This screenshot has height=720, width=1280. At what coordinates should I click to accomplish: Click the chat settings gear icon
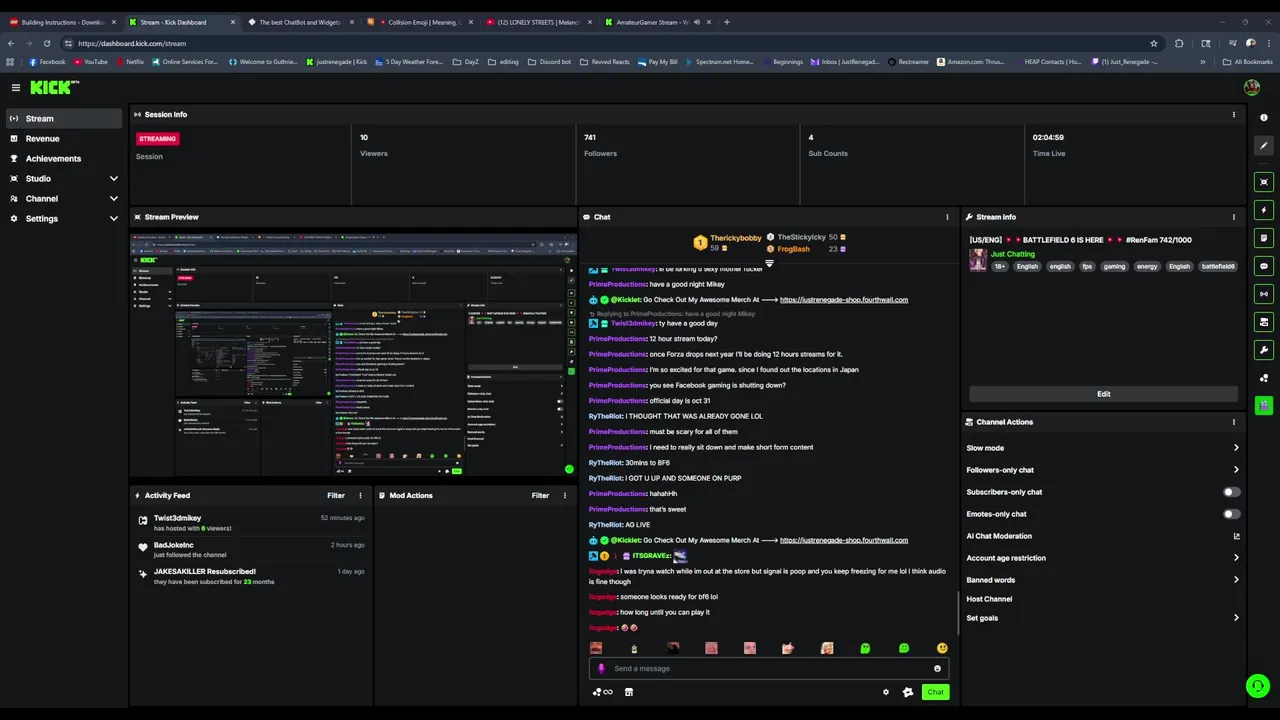click(x=885, y=692)
